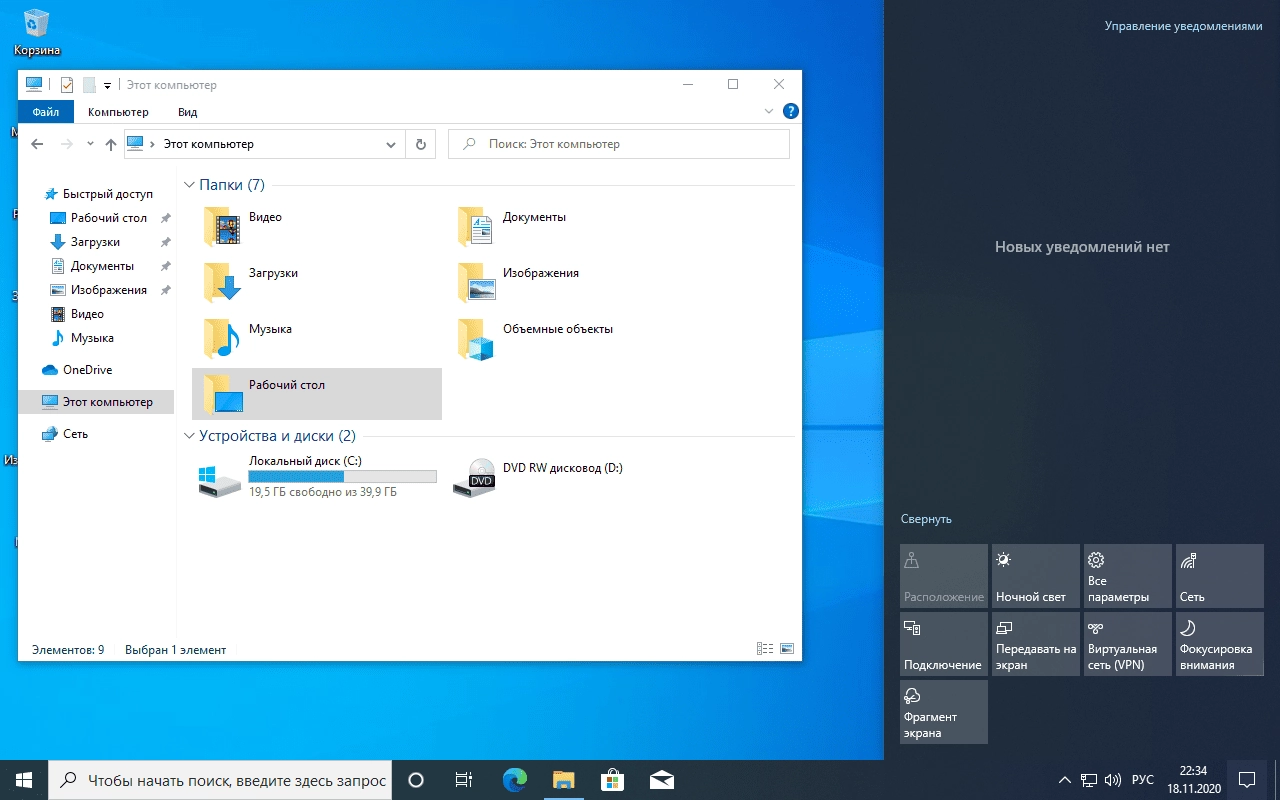This screenshot has height=800, width=1280.
Task: Open Customize Quick Access Toolbar dropdown
Action: (x=107, y=85)
